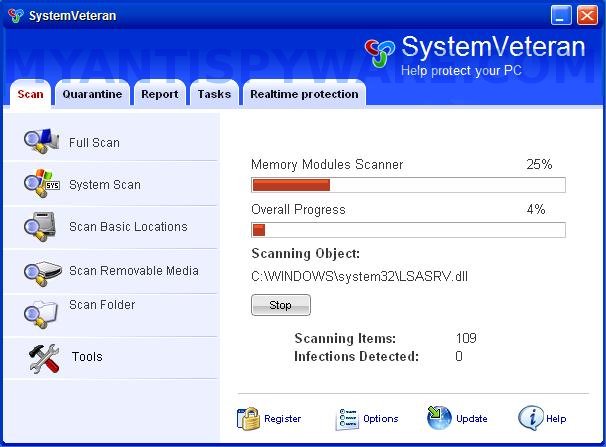Click the Help info bubble icon
This screenshot has height=447, width=606.
[x=531, y=418]
